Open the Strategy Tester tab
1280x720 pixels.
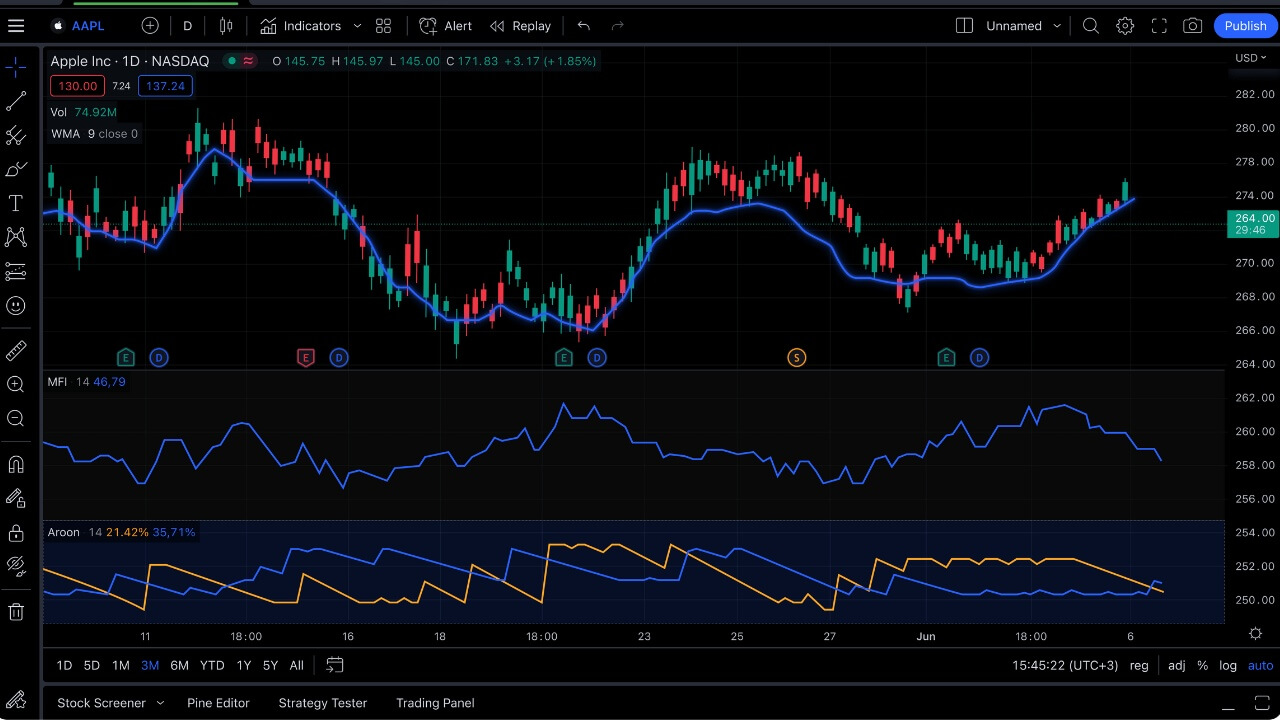[323, 703]
